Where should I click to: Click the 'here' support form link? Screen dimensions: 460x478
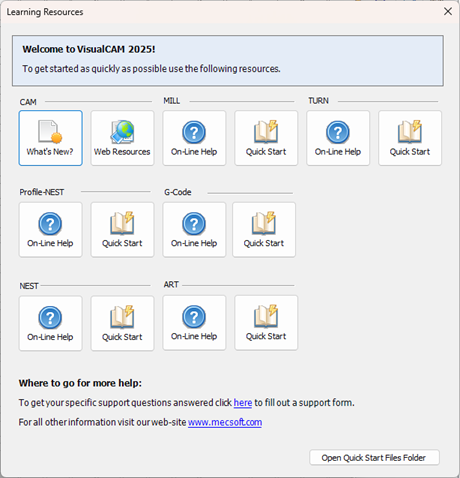[243, 403]
